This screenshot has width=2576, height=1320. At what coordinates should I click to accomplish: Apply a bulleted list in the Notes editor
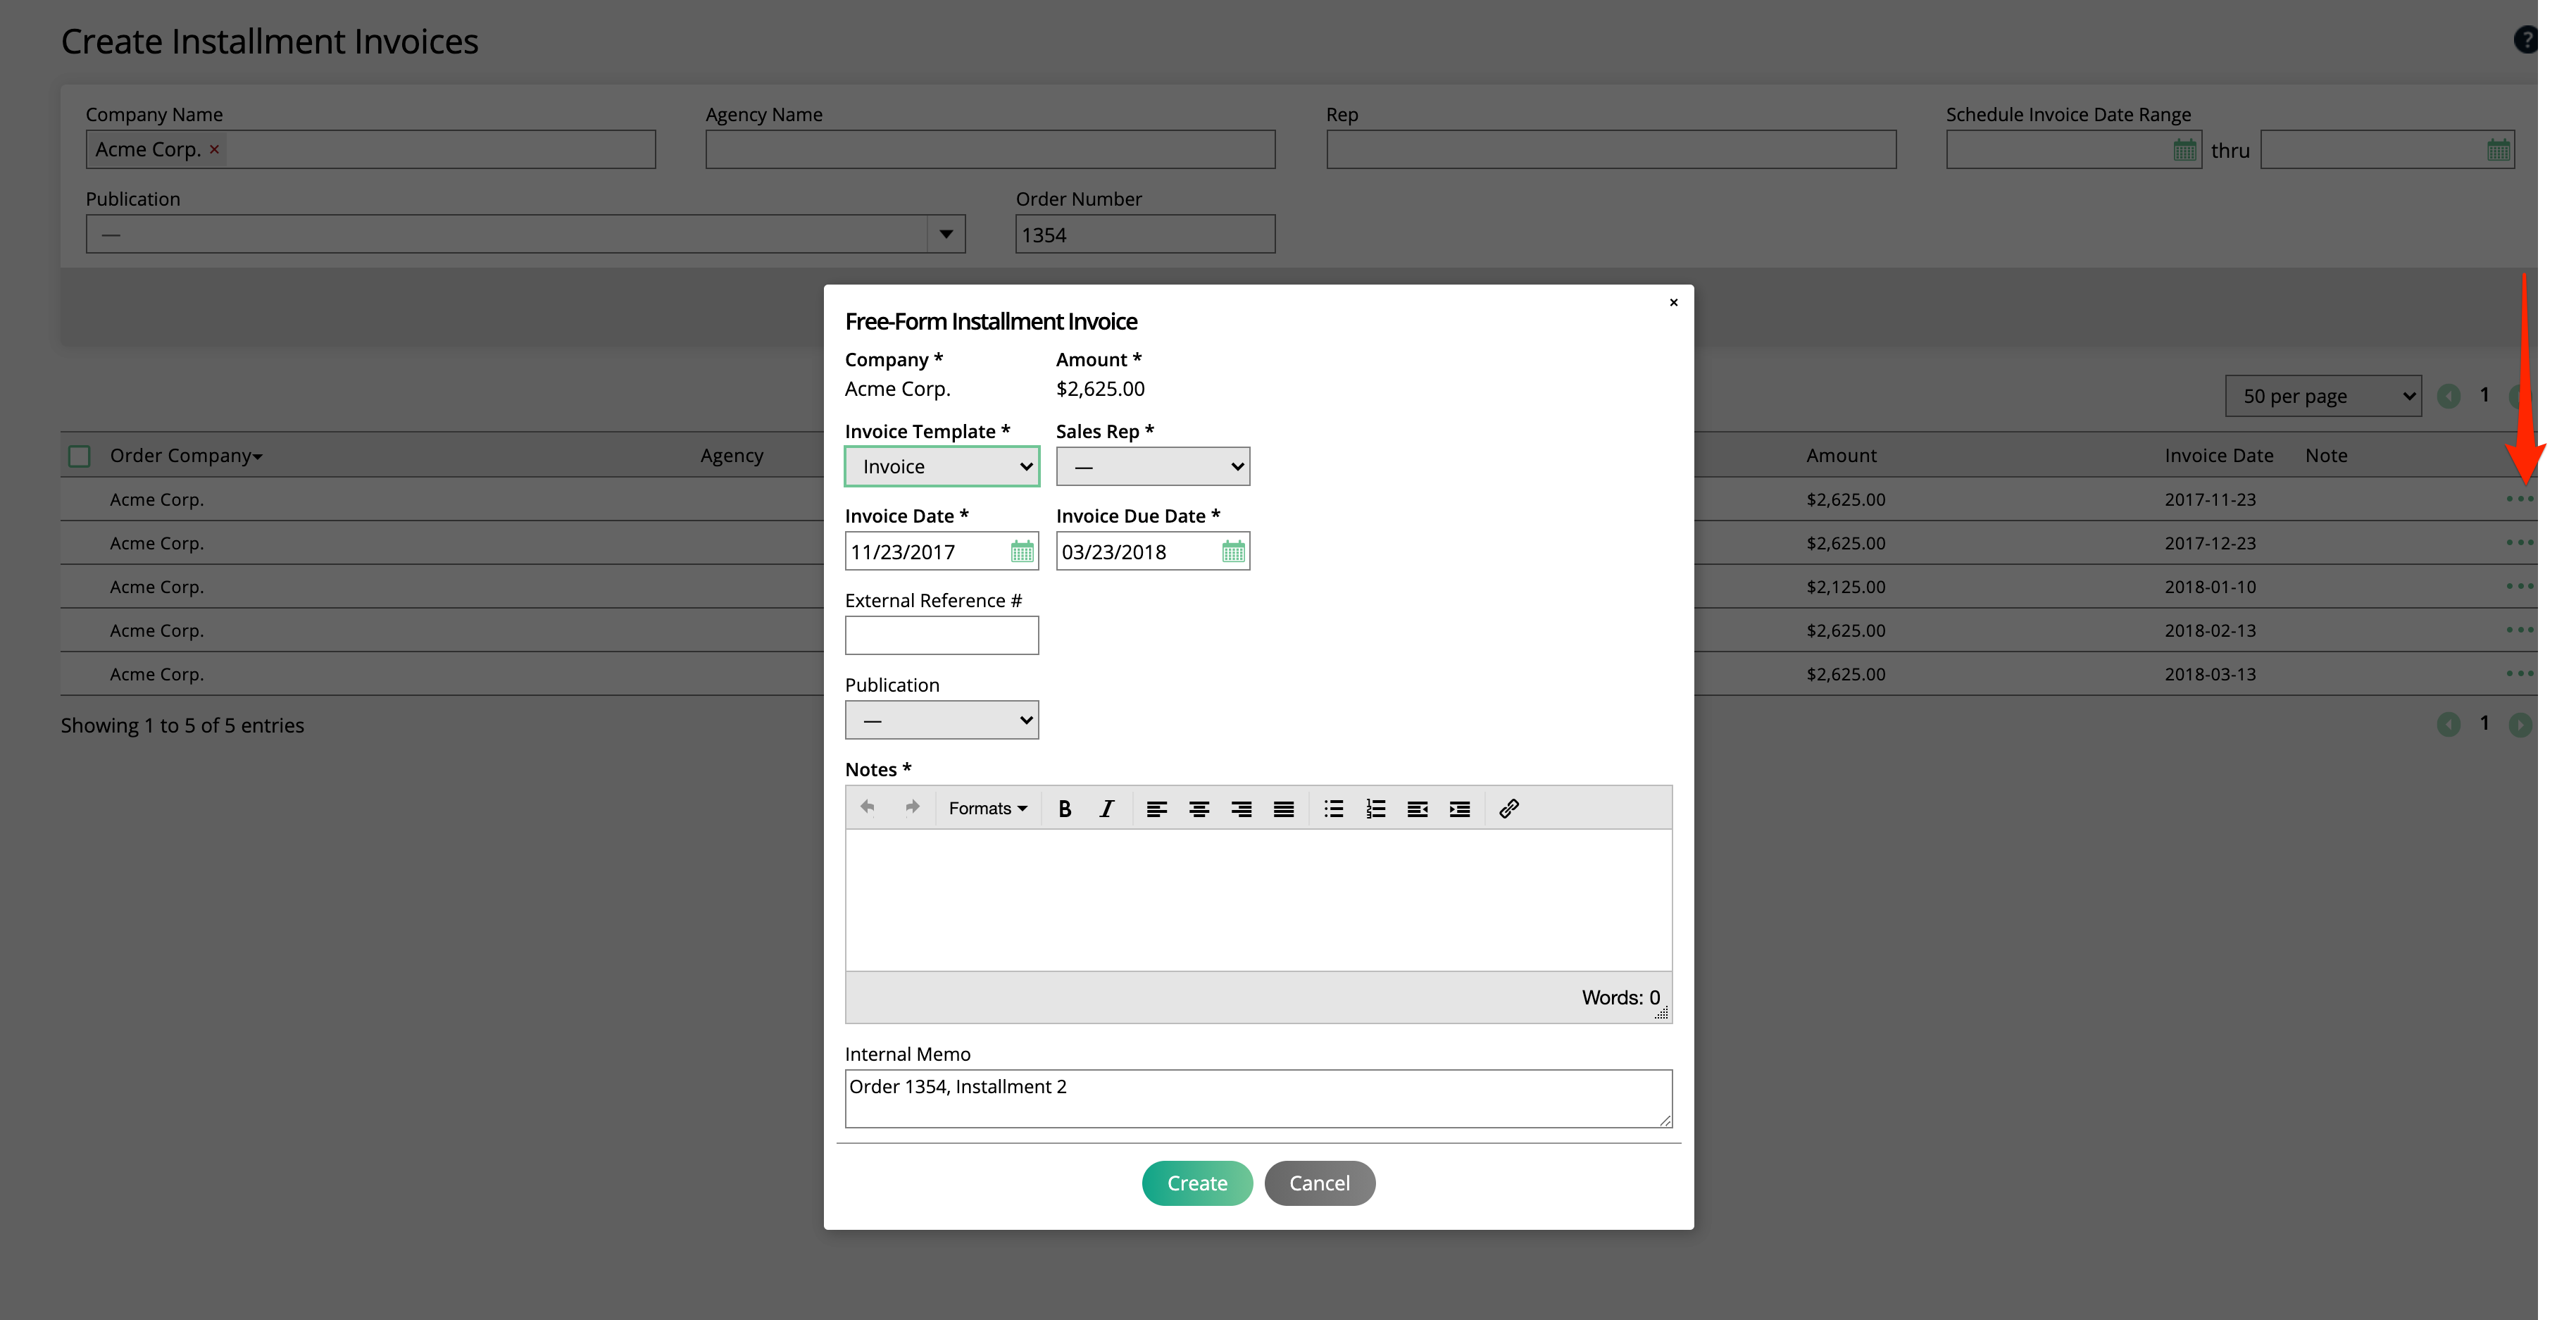coord(1334,808)
